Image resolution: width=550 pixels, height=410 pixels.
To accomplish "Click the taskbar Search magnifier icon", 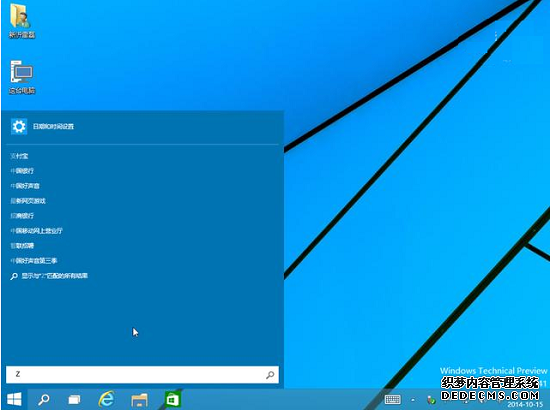I will pyautogui.click(x=43, y=399).
